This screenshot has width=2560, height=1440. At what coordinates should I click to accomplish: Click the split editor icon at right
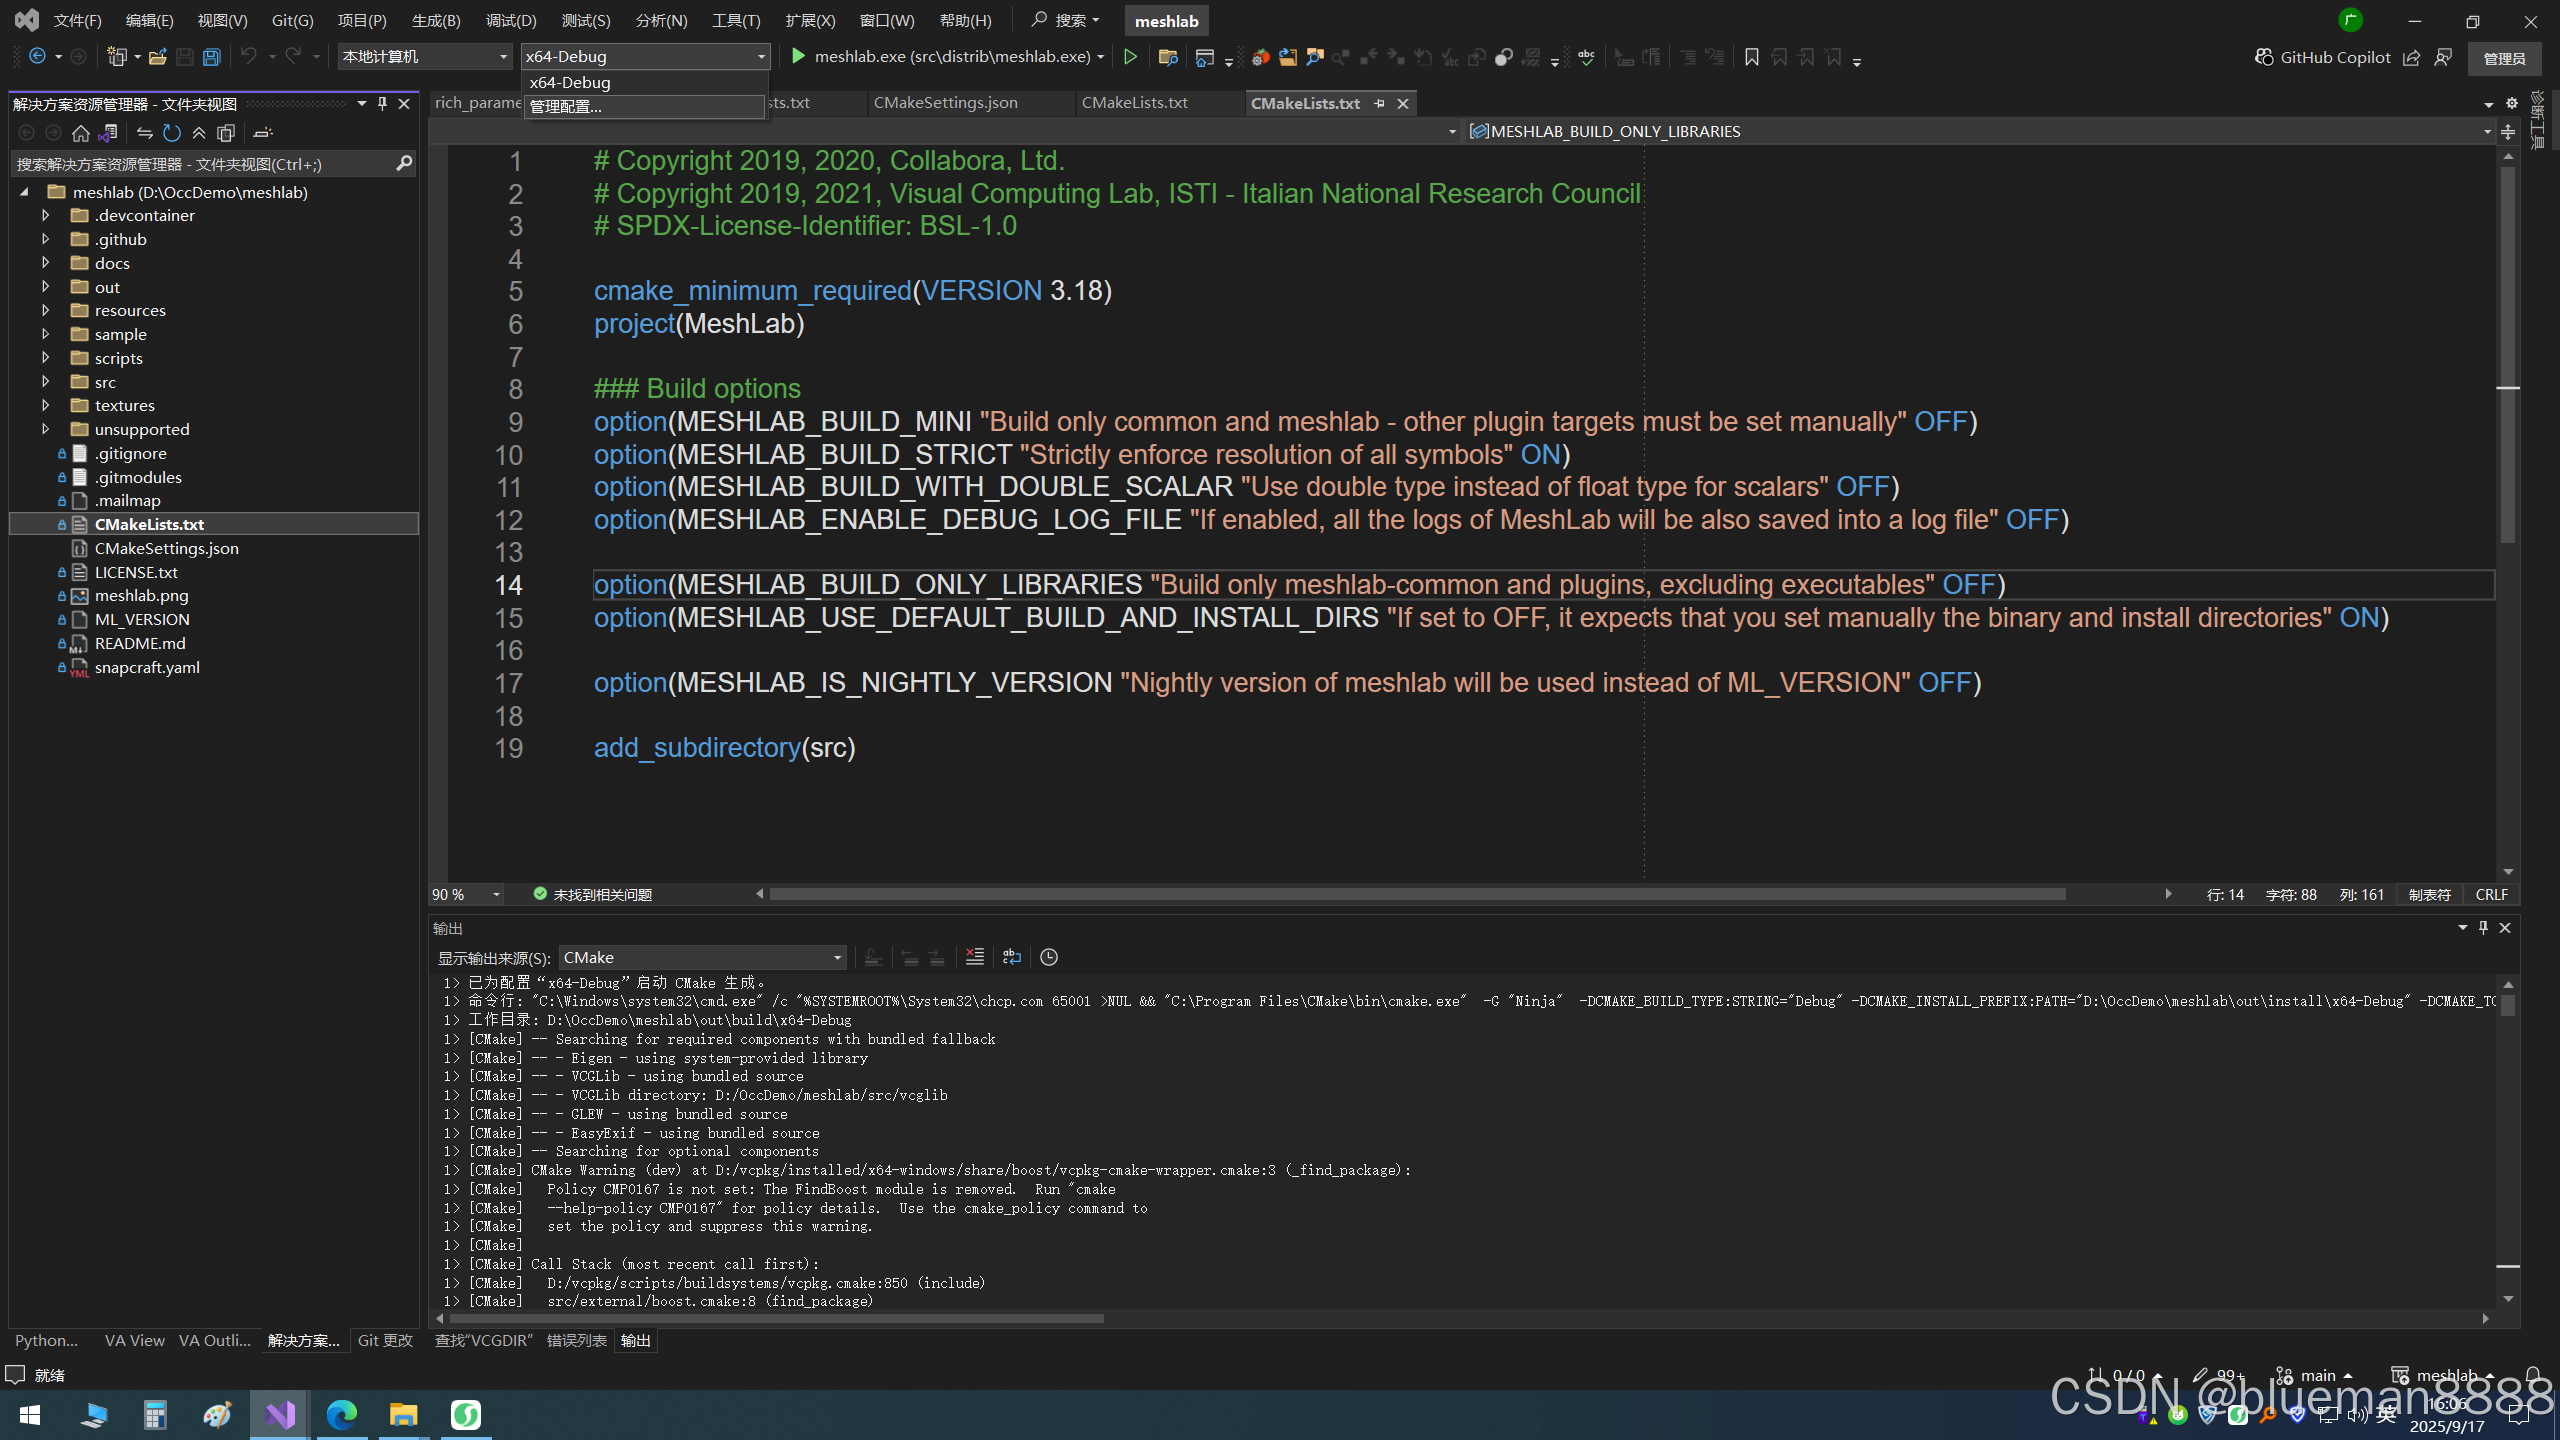[x=2508, y=131]
